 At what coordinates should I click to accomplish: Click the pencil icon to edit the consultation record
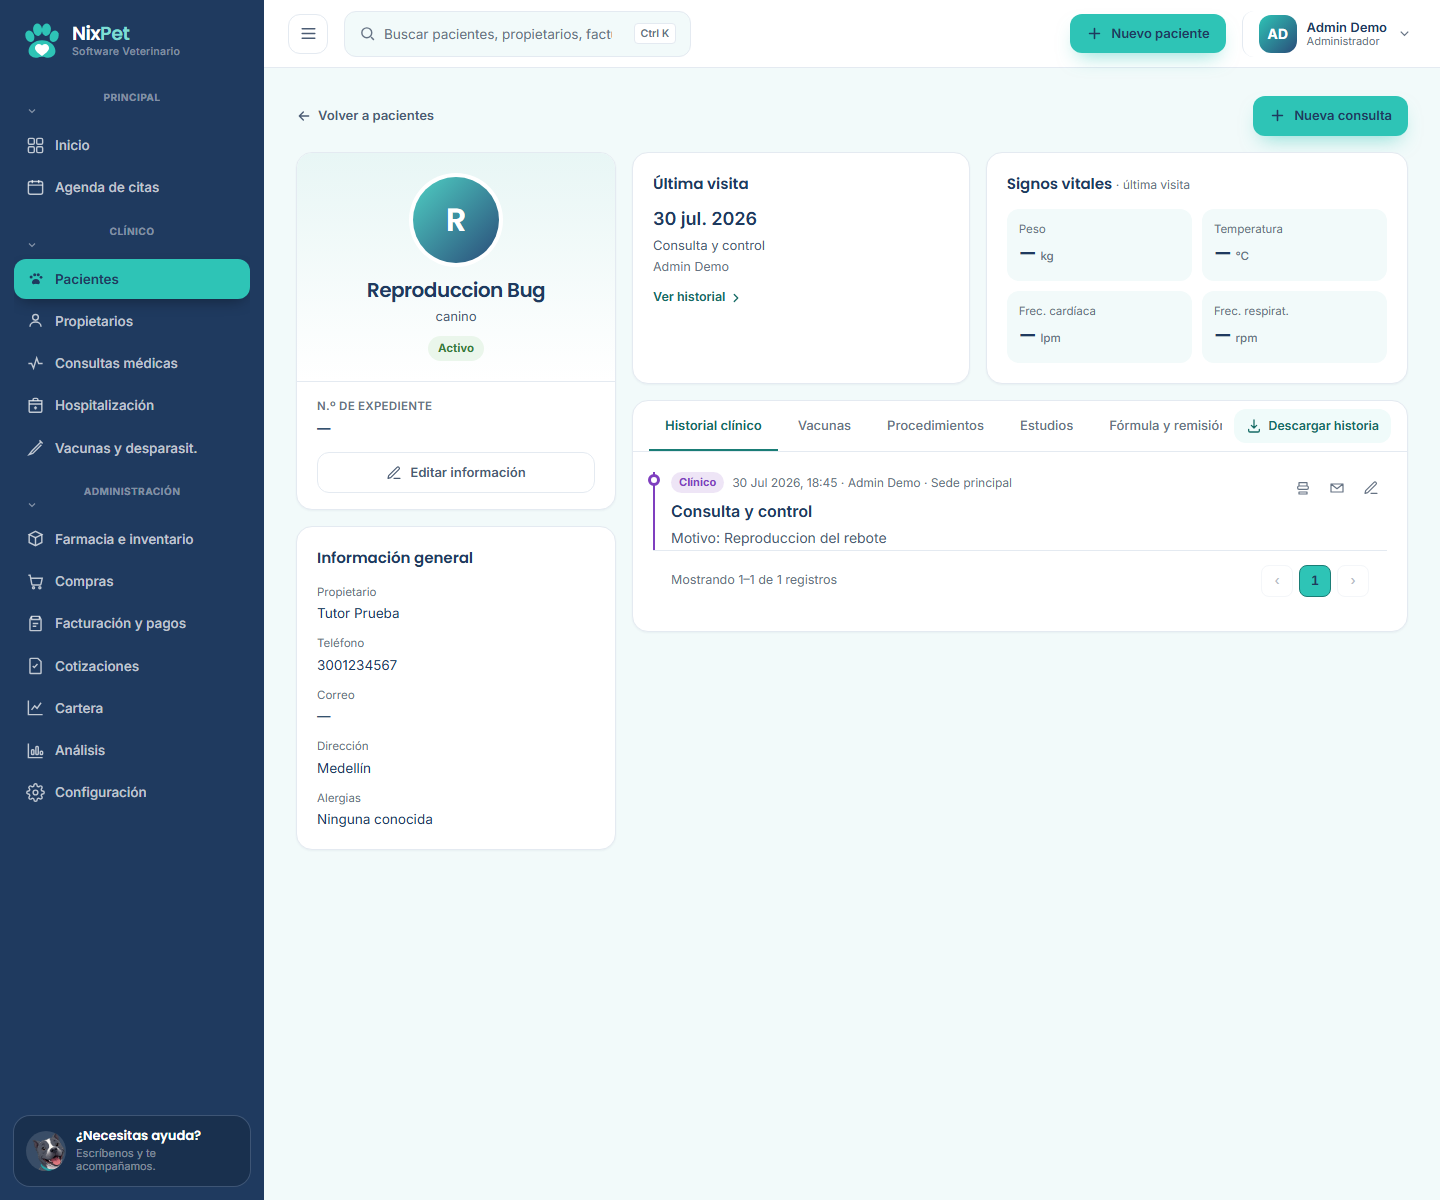pos(1371,488)
